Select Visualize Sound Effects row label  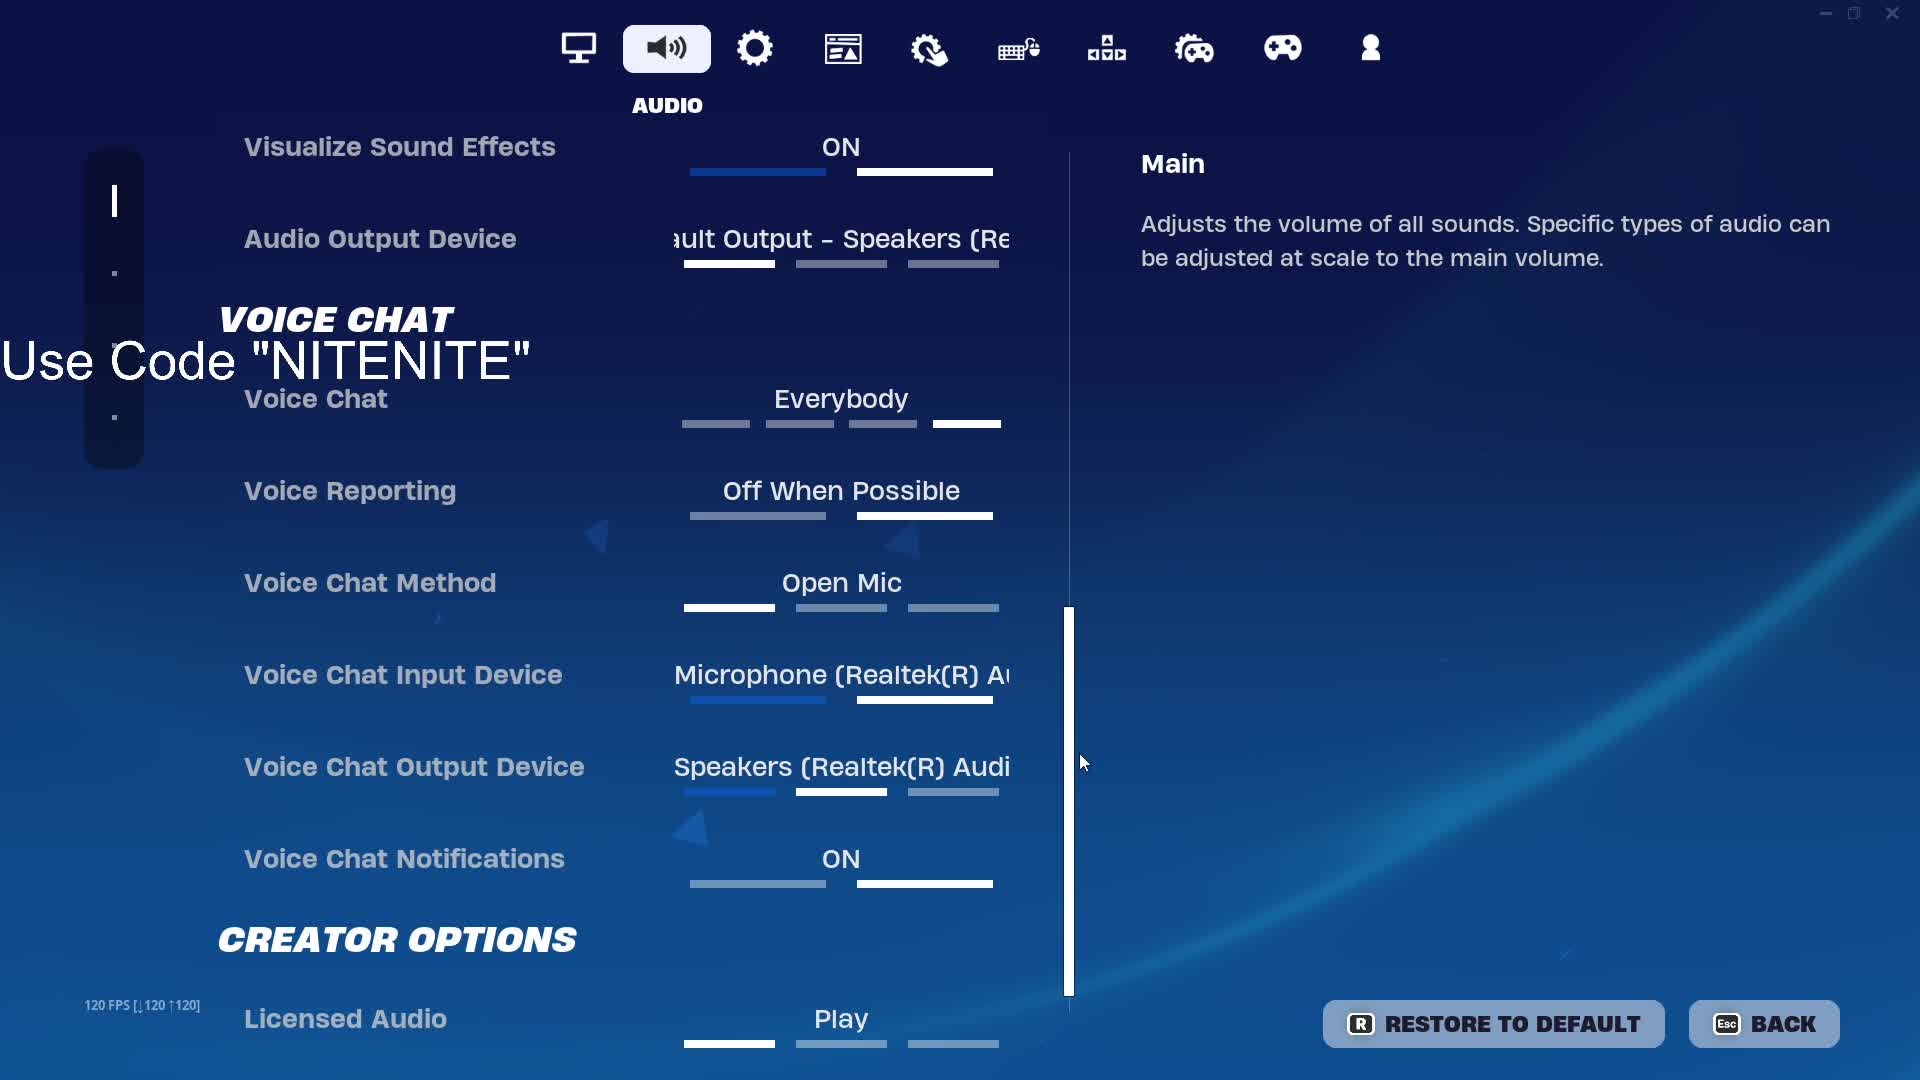point(400,147)
